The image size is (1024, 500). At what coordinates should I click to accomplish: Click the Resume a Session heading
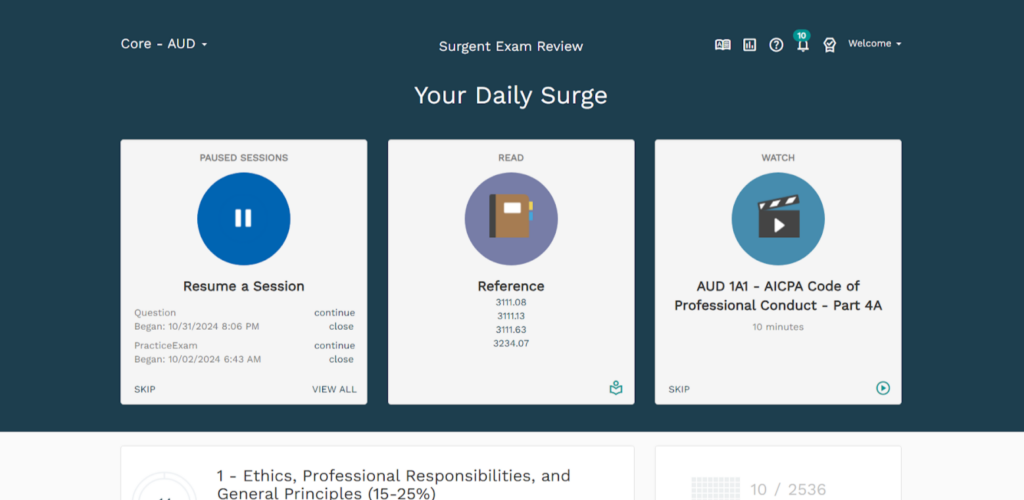coord(244,286)
